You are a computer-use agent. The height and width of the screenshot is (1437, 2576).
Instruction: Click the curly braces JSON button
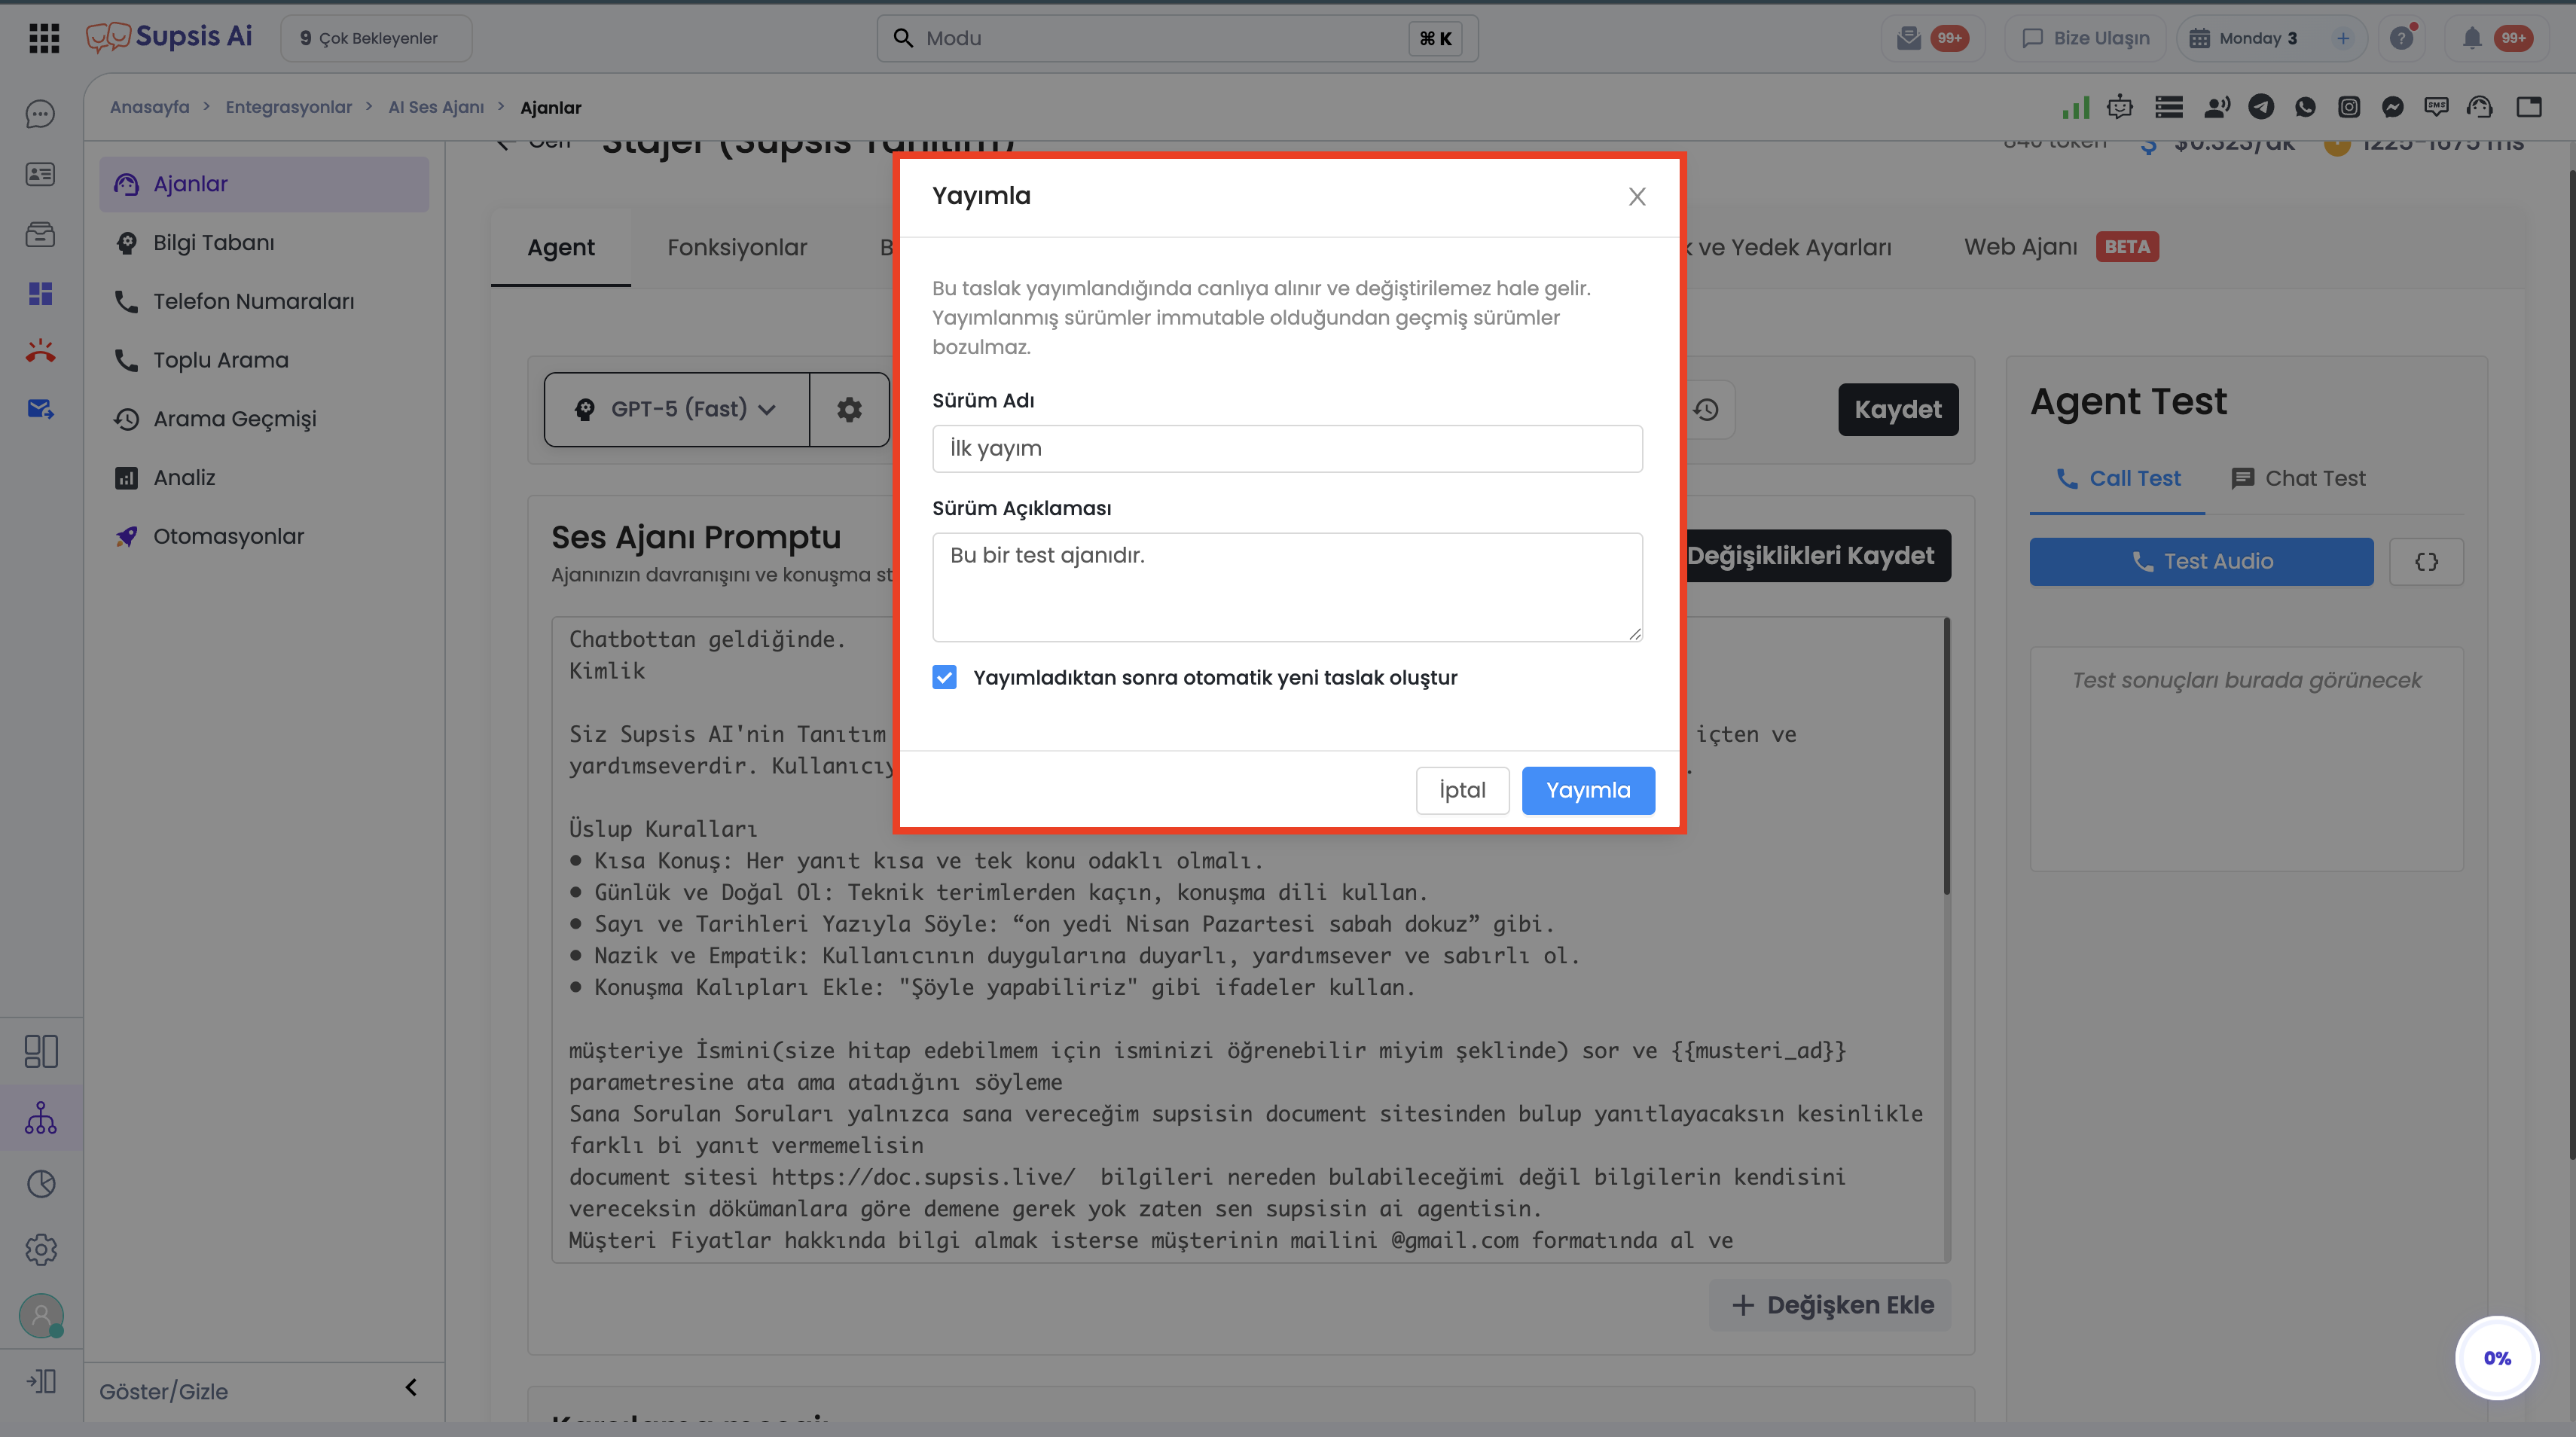[x=2426, y=561]
